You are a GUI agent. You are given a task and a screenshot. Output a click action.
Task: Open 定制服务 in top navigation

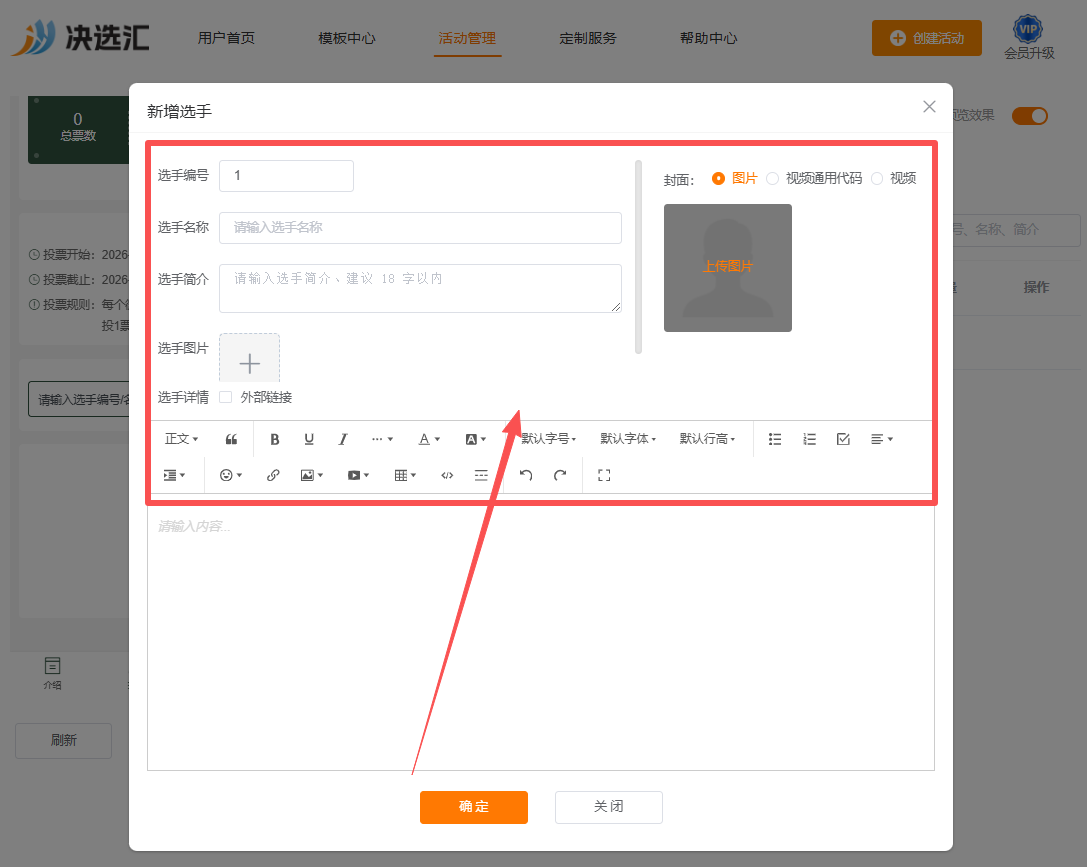pos(588,38)
